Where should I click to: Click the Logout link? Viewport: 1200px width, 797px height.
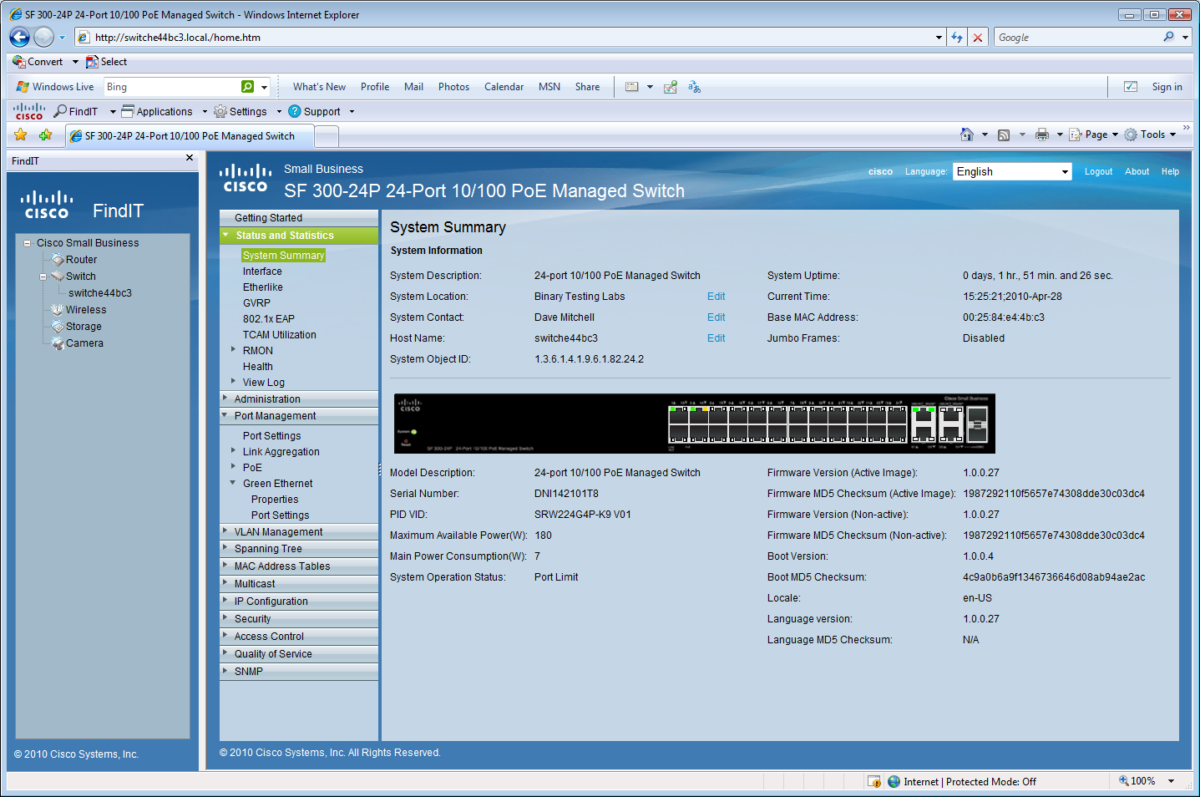pyautogui.click(x=1098, y=171)
